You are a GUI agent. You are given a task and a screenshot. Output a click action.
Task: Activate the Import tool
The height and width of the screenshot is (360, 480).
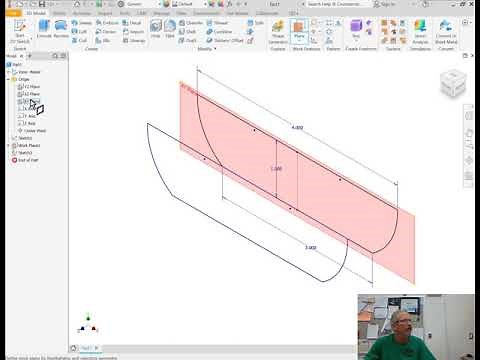click(133, 31)
